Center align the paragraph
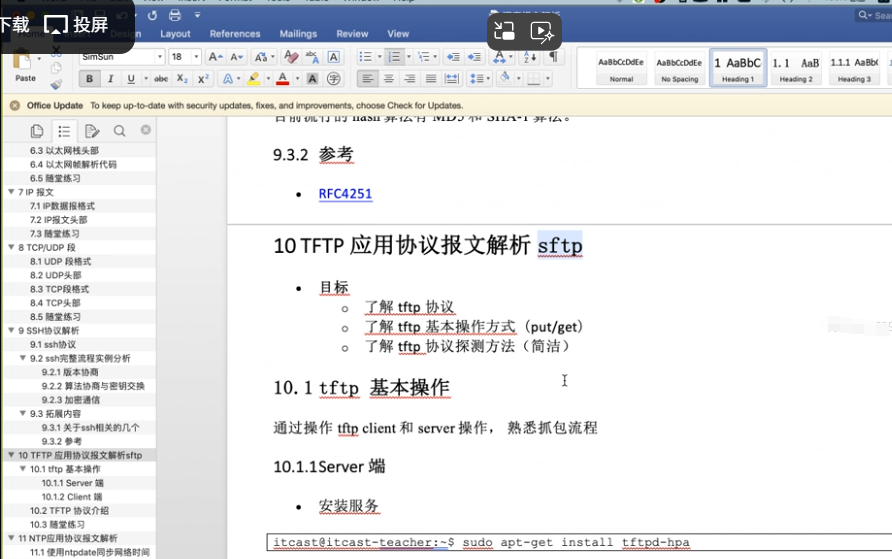This screenshot has height=559, width=892. pyautogui.click(x=389, y=79)
